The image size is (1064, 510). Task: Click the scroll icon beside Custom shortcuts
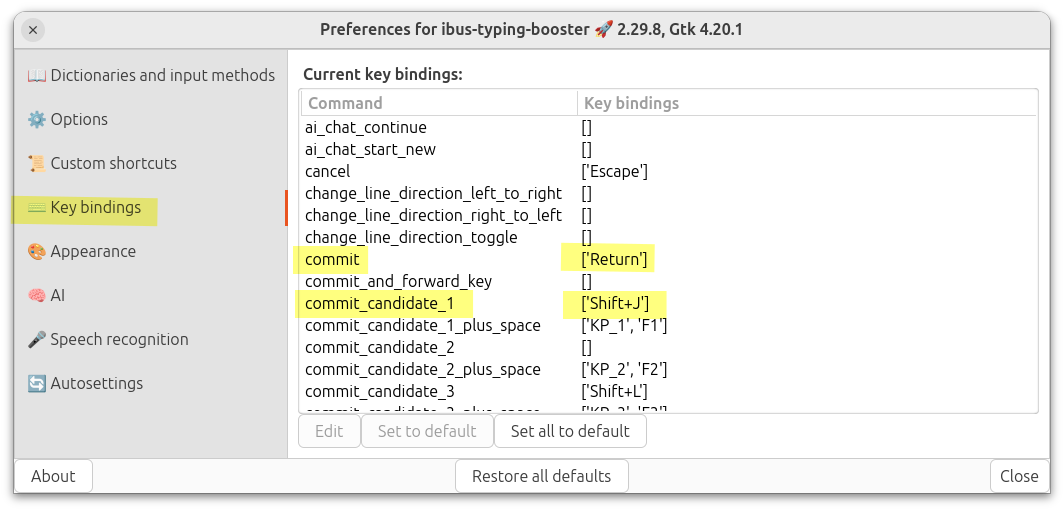(37, 164)
